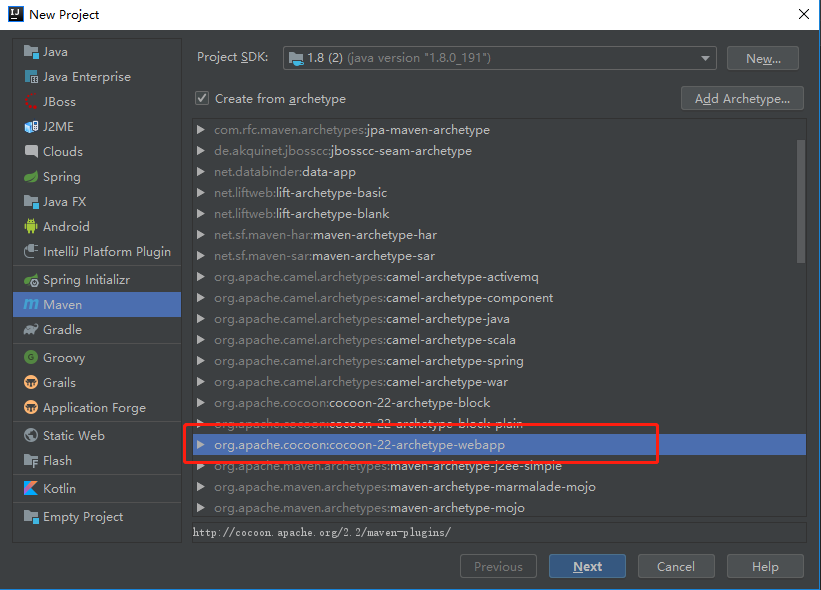The height and width of the screenshot is (590, 821).
Task: Close the New Project dialog
Action: tap(804, 14)
